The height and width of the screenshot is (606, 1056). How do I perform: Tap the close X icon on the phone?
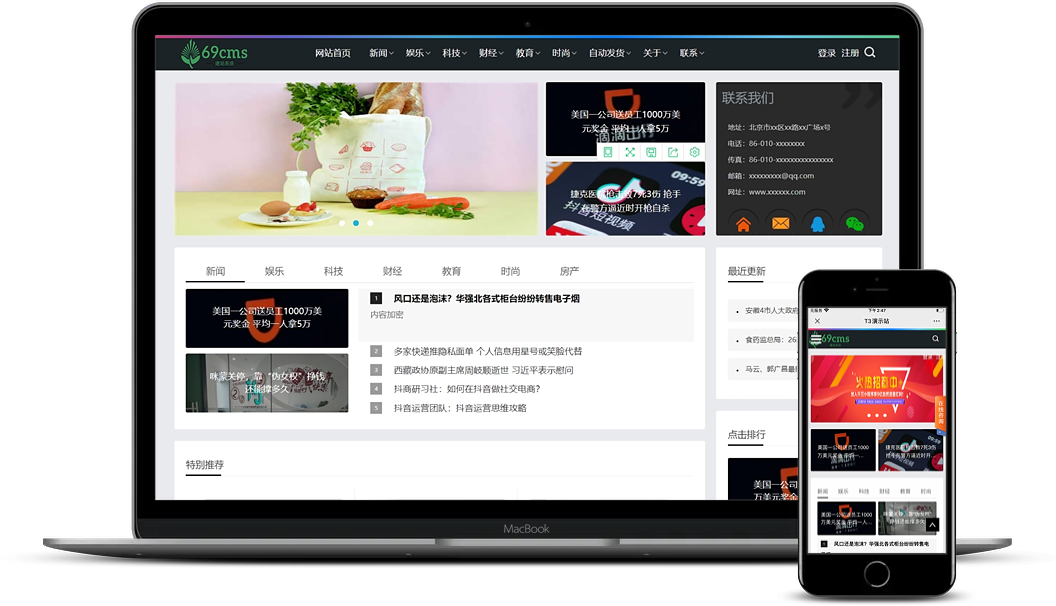(x=817, y=321)
